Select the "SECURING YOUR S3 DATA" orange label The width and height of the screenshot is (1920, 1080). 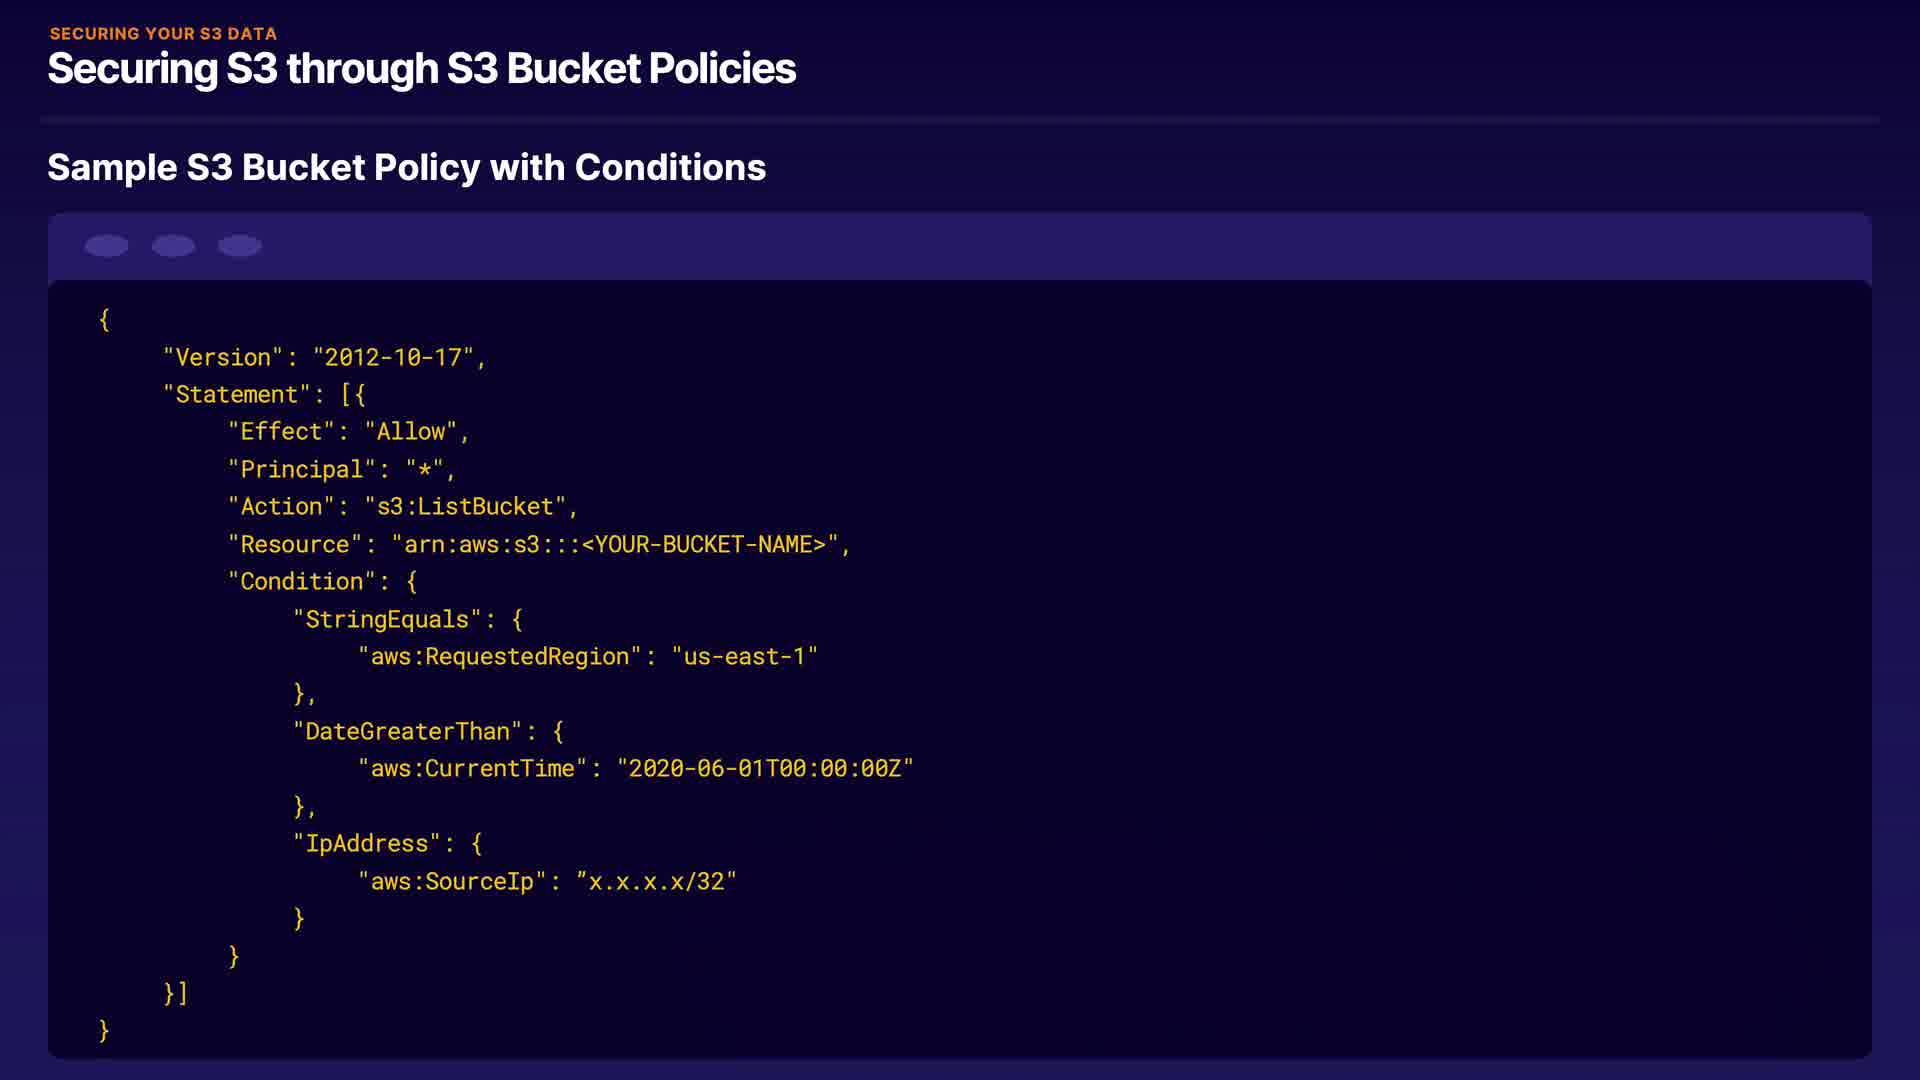point(163,34)
